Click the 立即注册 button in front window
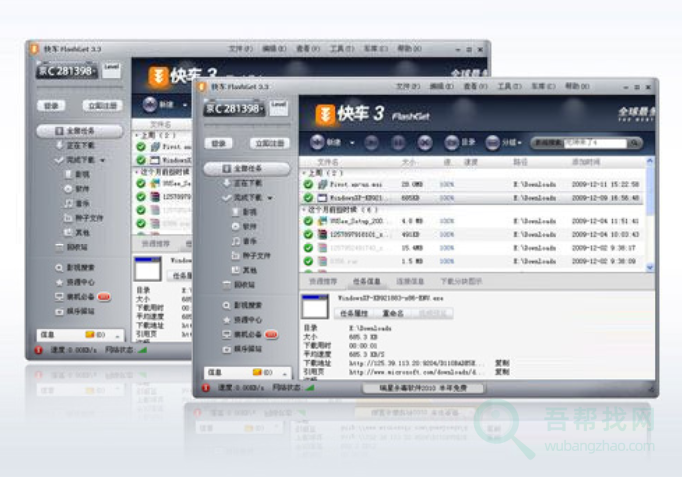Image resolution: width=682 pixels, height=477 pixels. [264, 143]
